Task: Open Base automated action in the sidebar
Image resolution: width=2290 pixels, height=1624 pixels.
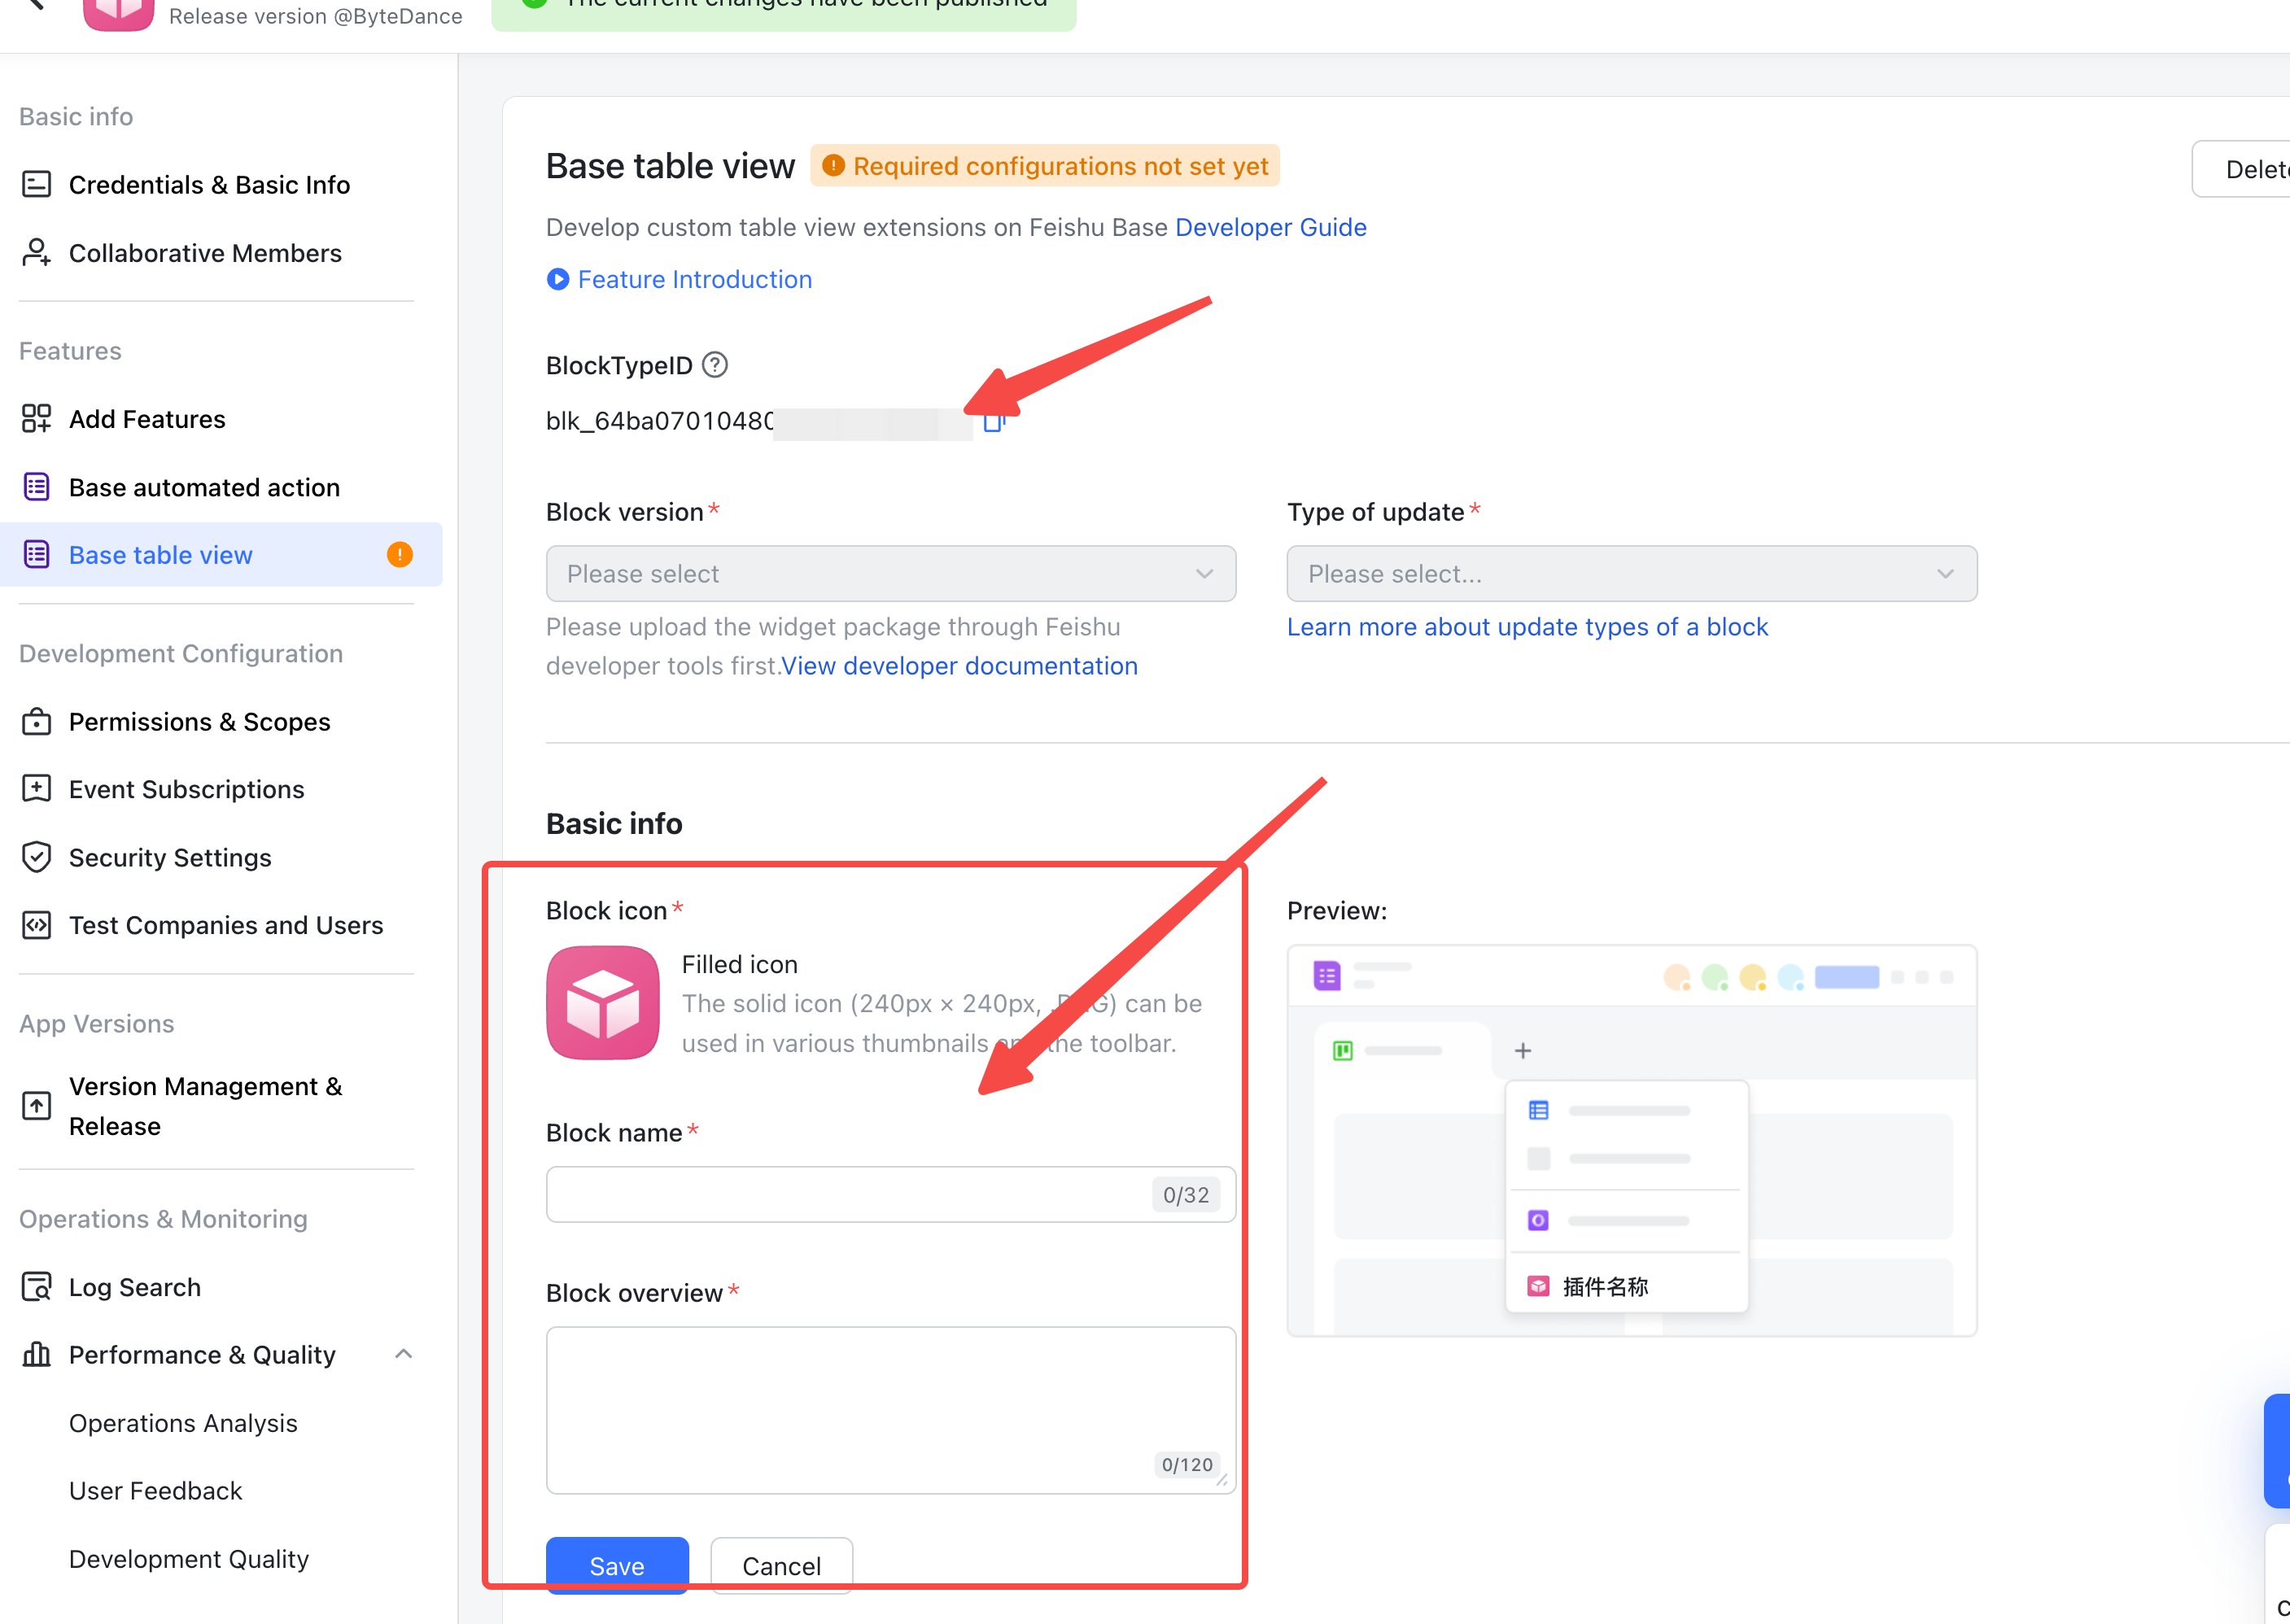Action: tap(204, 487)
